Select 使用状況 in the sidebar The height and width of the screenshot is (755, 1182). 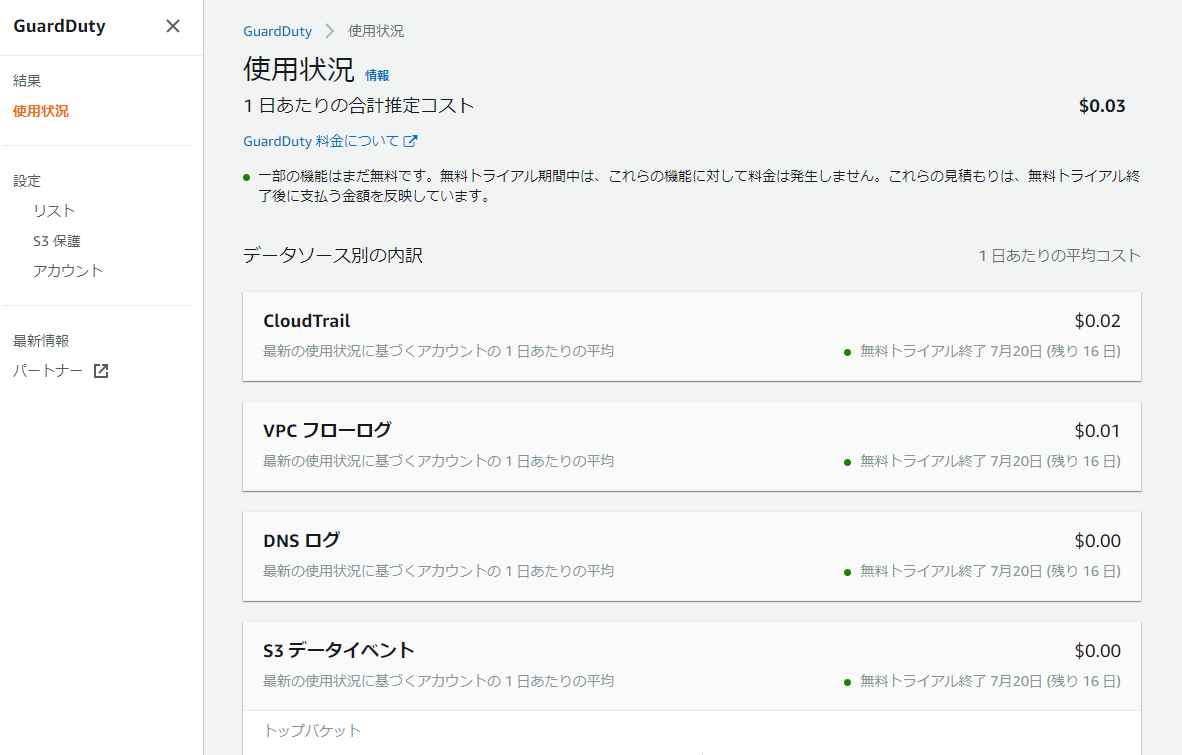pos(41,111)
